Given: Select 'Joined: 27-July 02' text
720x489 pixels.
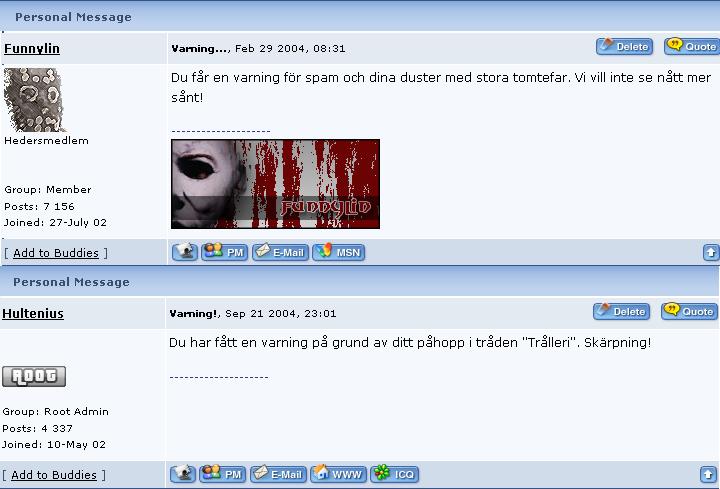Looking at the screenshot, I should click(x=55, y=223).
